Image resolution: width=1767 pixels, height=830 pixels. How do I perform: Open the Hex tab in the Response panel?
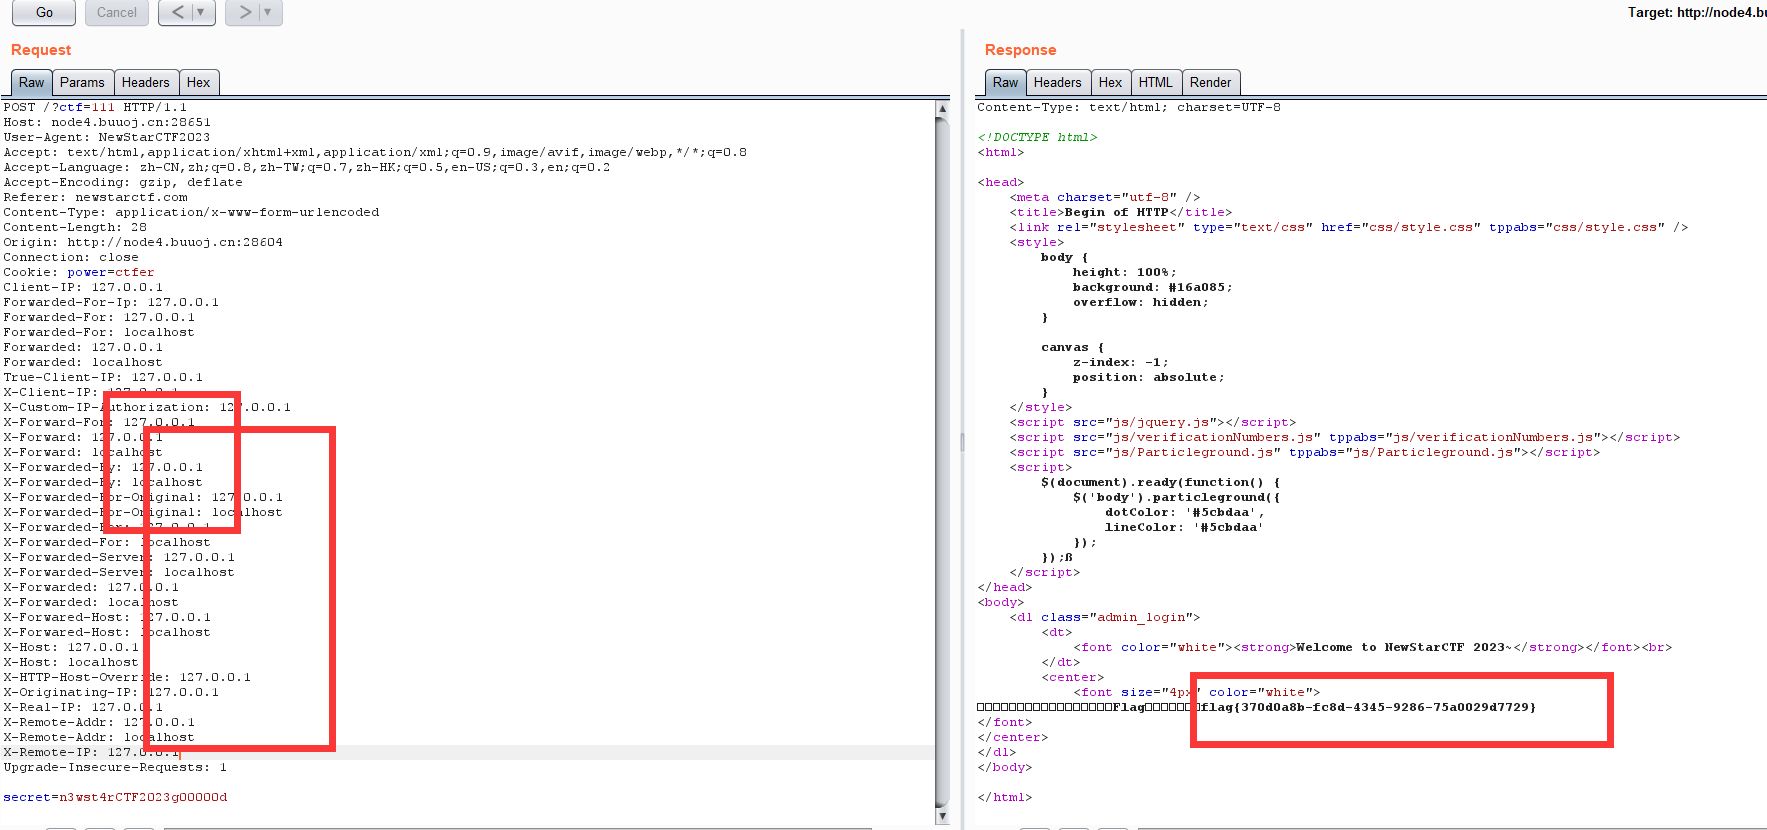[1111, 82]
